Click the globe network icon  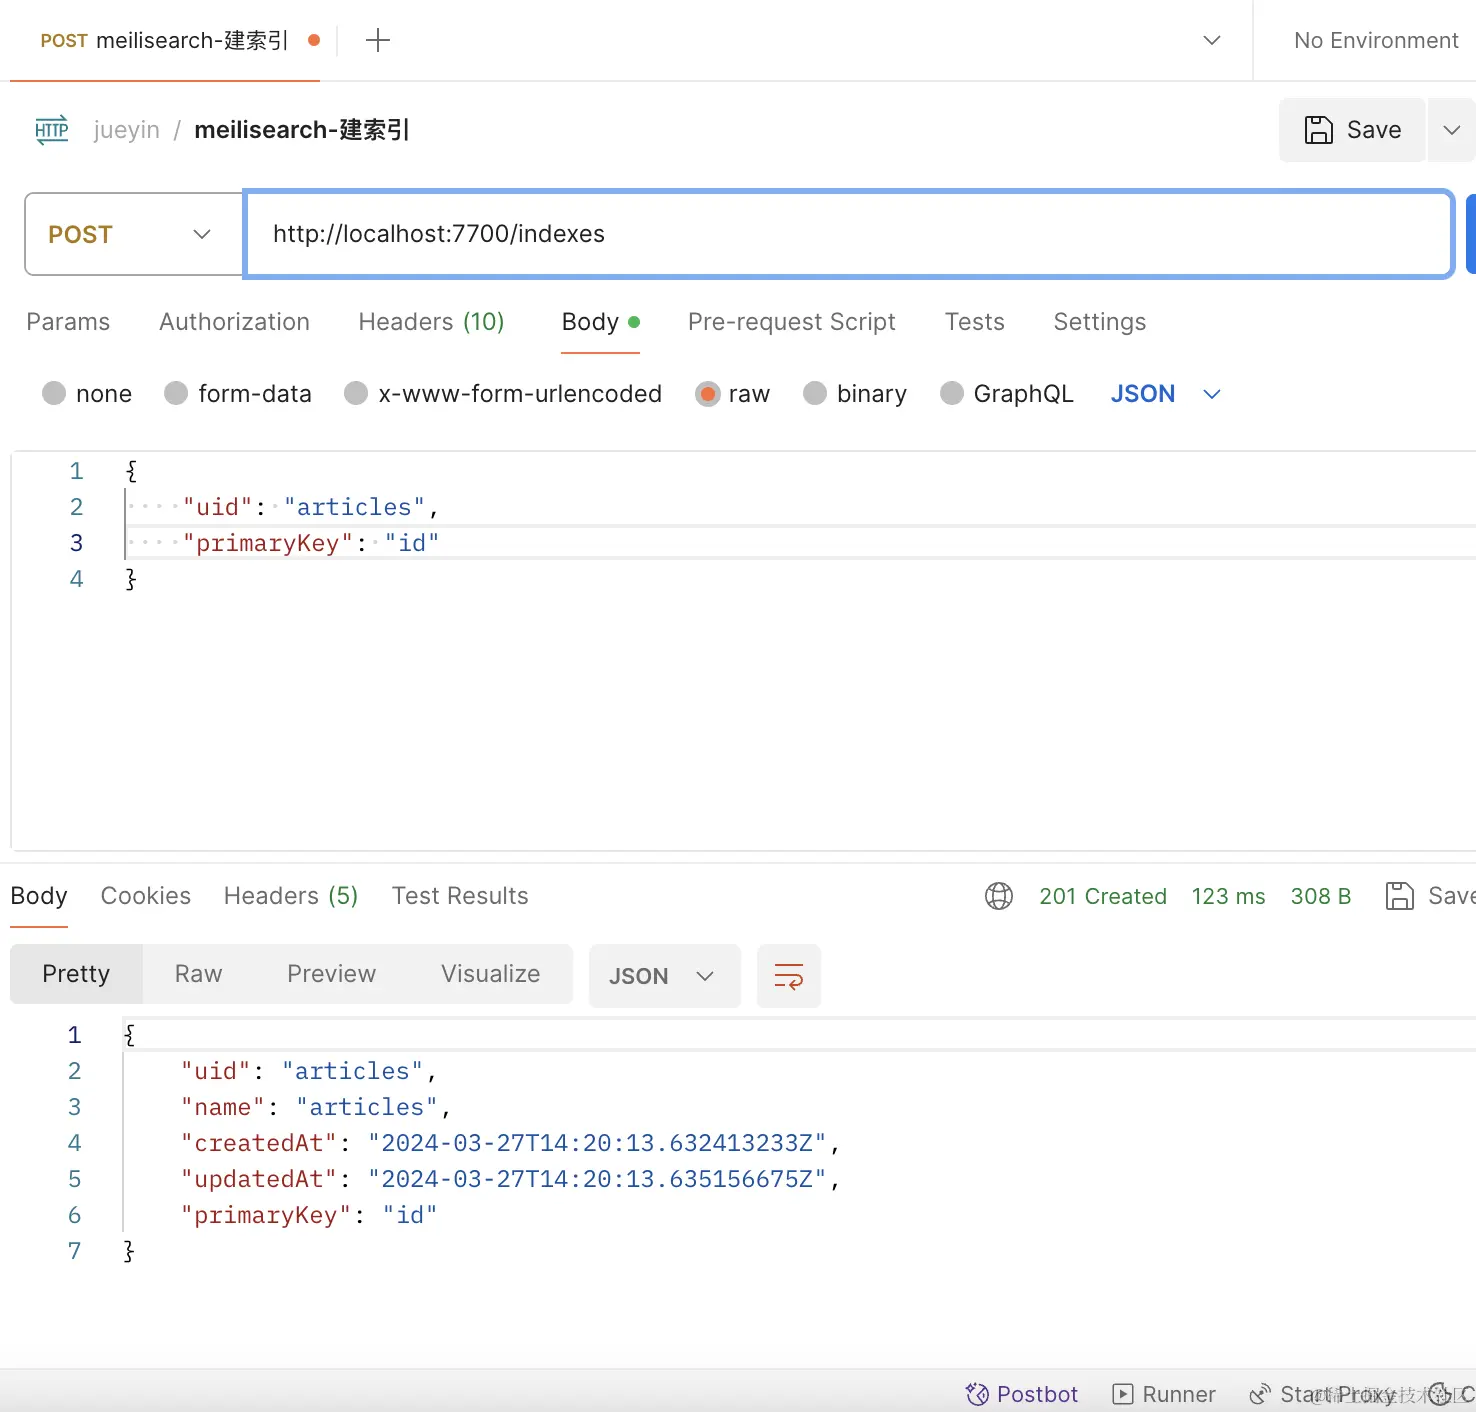999,896
